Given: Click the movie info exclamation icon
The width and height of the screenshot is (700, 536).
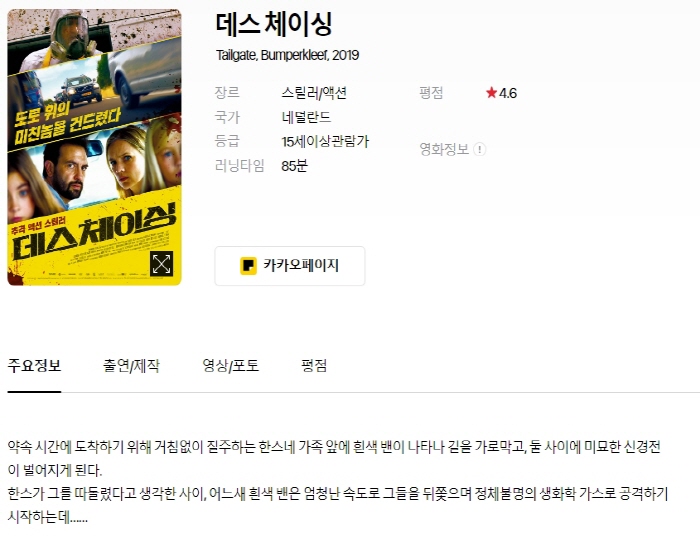Looking at the screenshot, I should (479, 149).
